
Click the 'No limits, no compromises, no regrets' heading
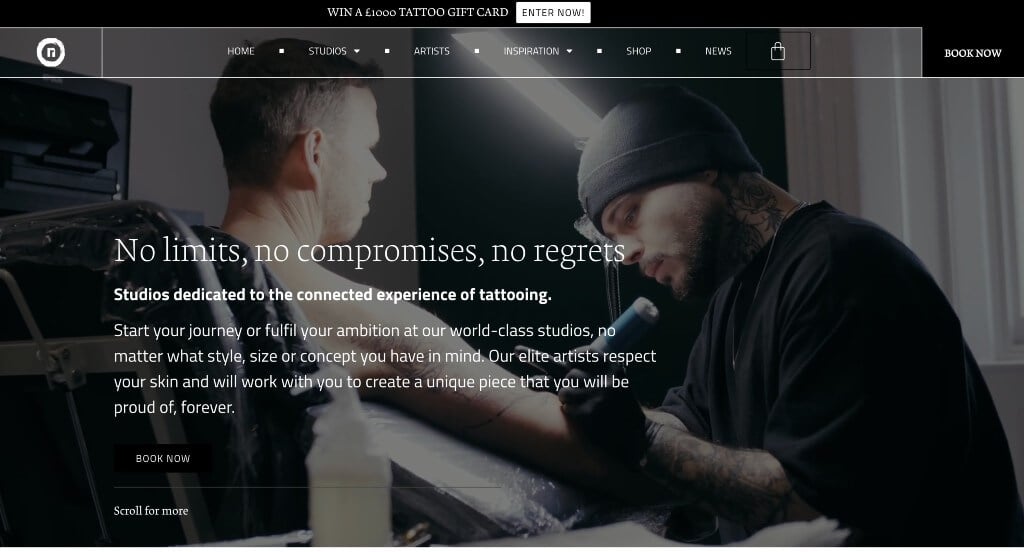(x=370, y=251)
